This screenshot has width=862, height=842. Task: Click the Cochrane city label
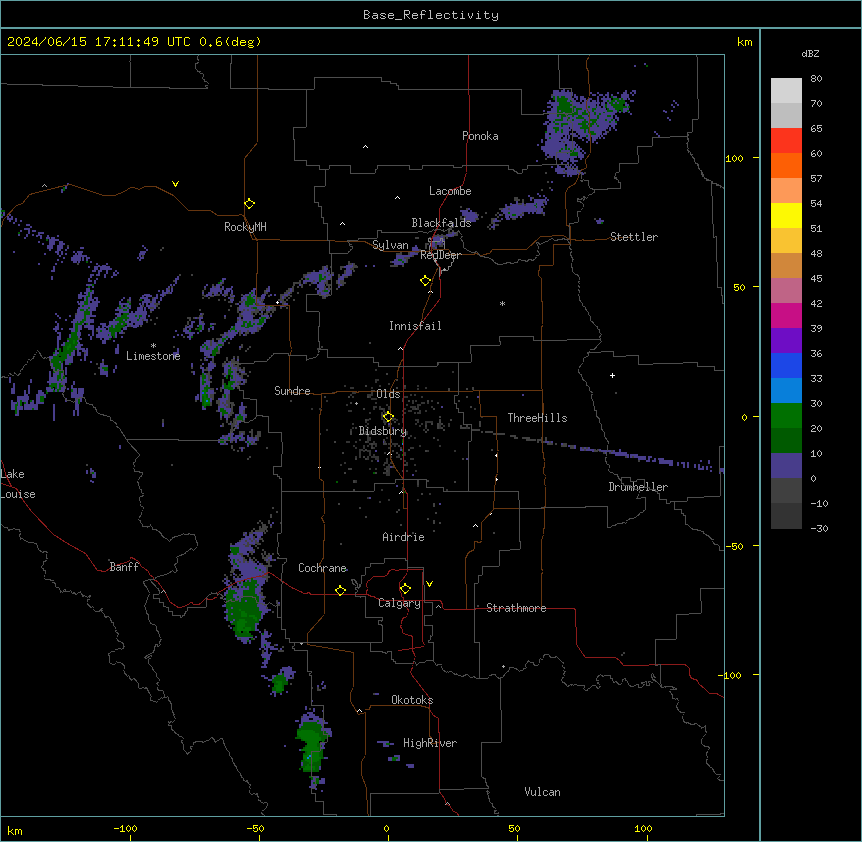(x=322, y=568)
